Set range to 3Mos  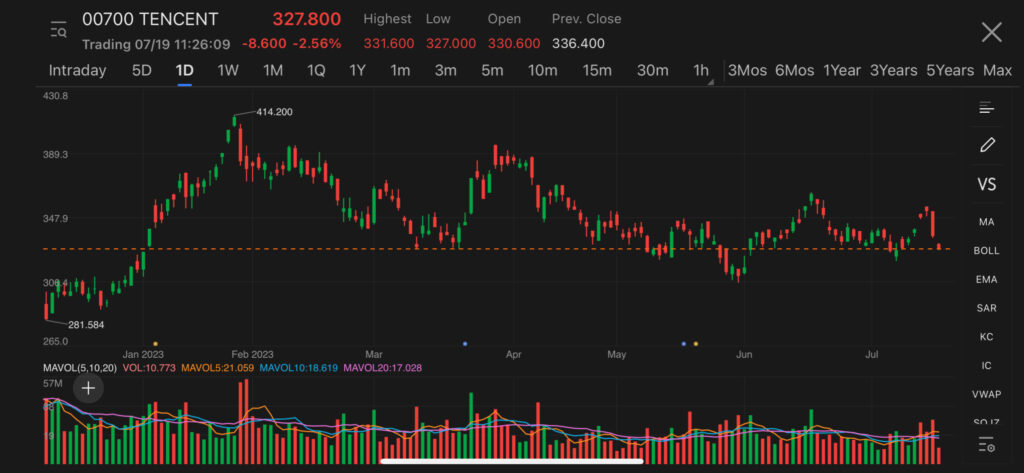(747, 71)
